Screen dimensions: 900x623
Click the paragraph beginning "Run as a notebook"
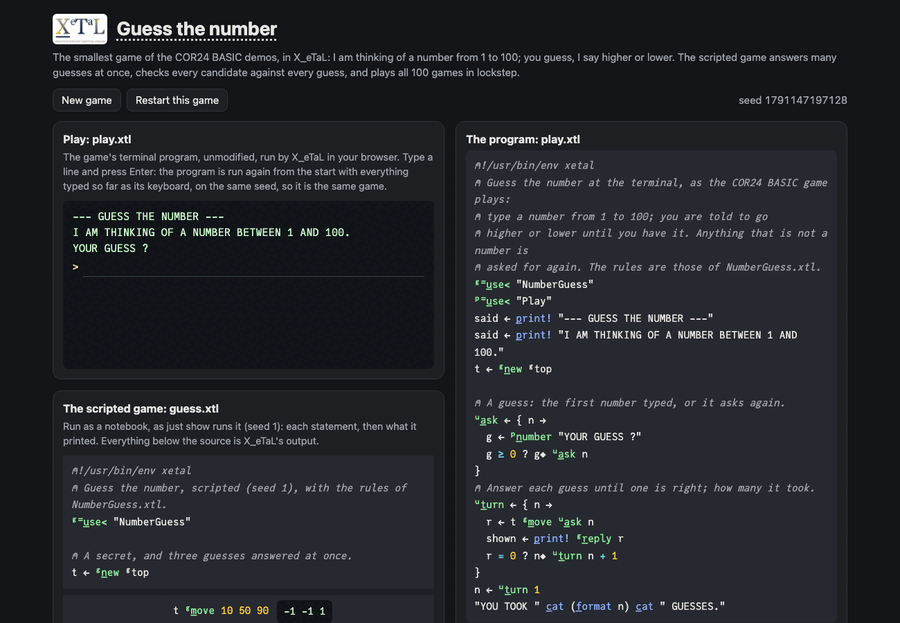point(240,434)
